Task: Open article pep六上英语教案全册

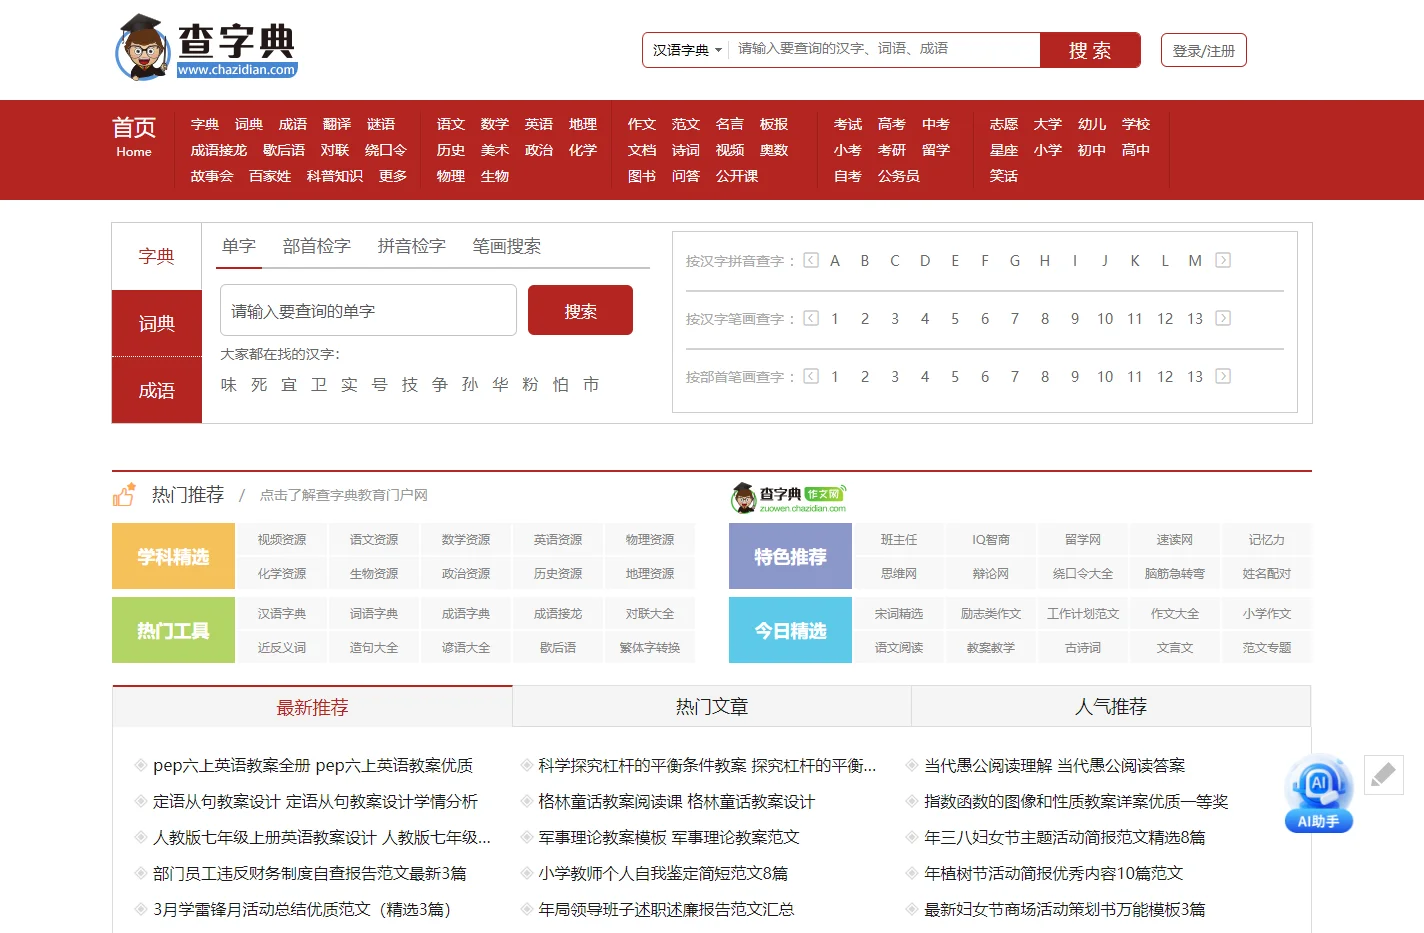Action: [313, 766]
